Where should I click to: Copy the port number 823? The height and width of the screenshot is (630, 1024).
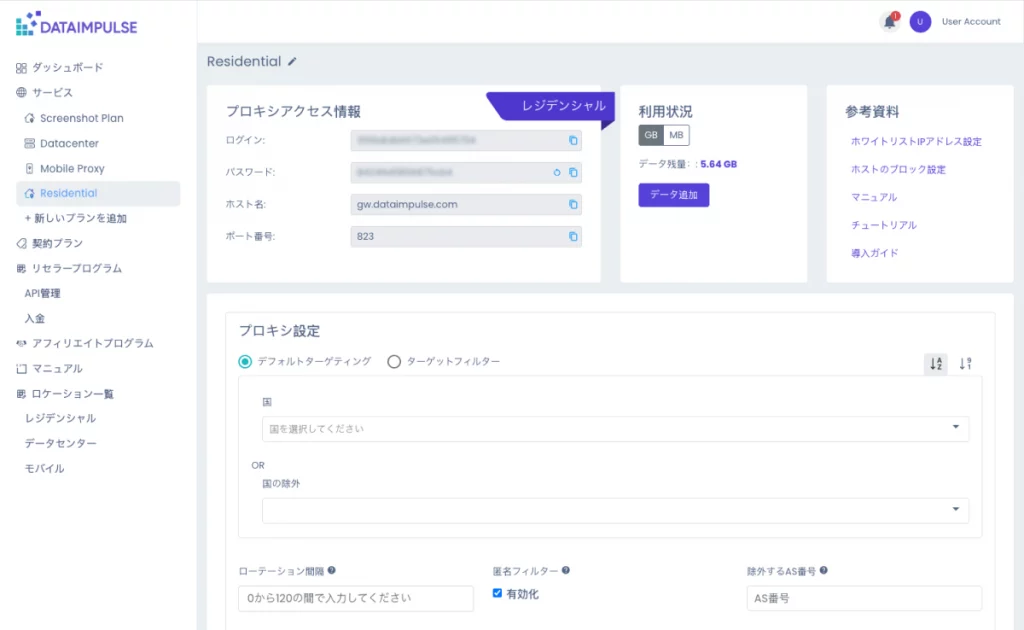coord(573,237)
